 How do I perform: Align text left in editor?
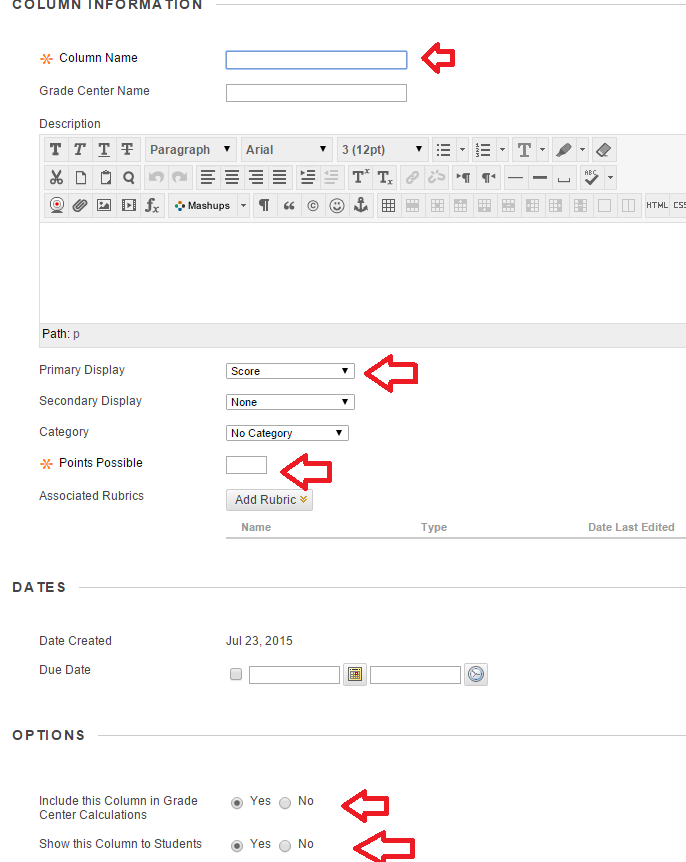click(x=208, y=178)
